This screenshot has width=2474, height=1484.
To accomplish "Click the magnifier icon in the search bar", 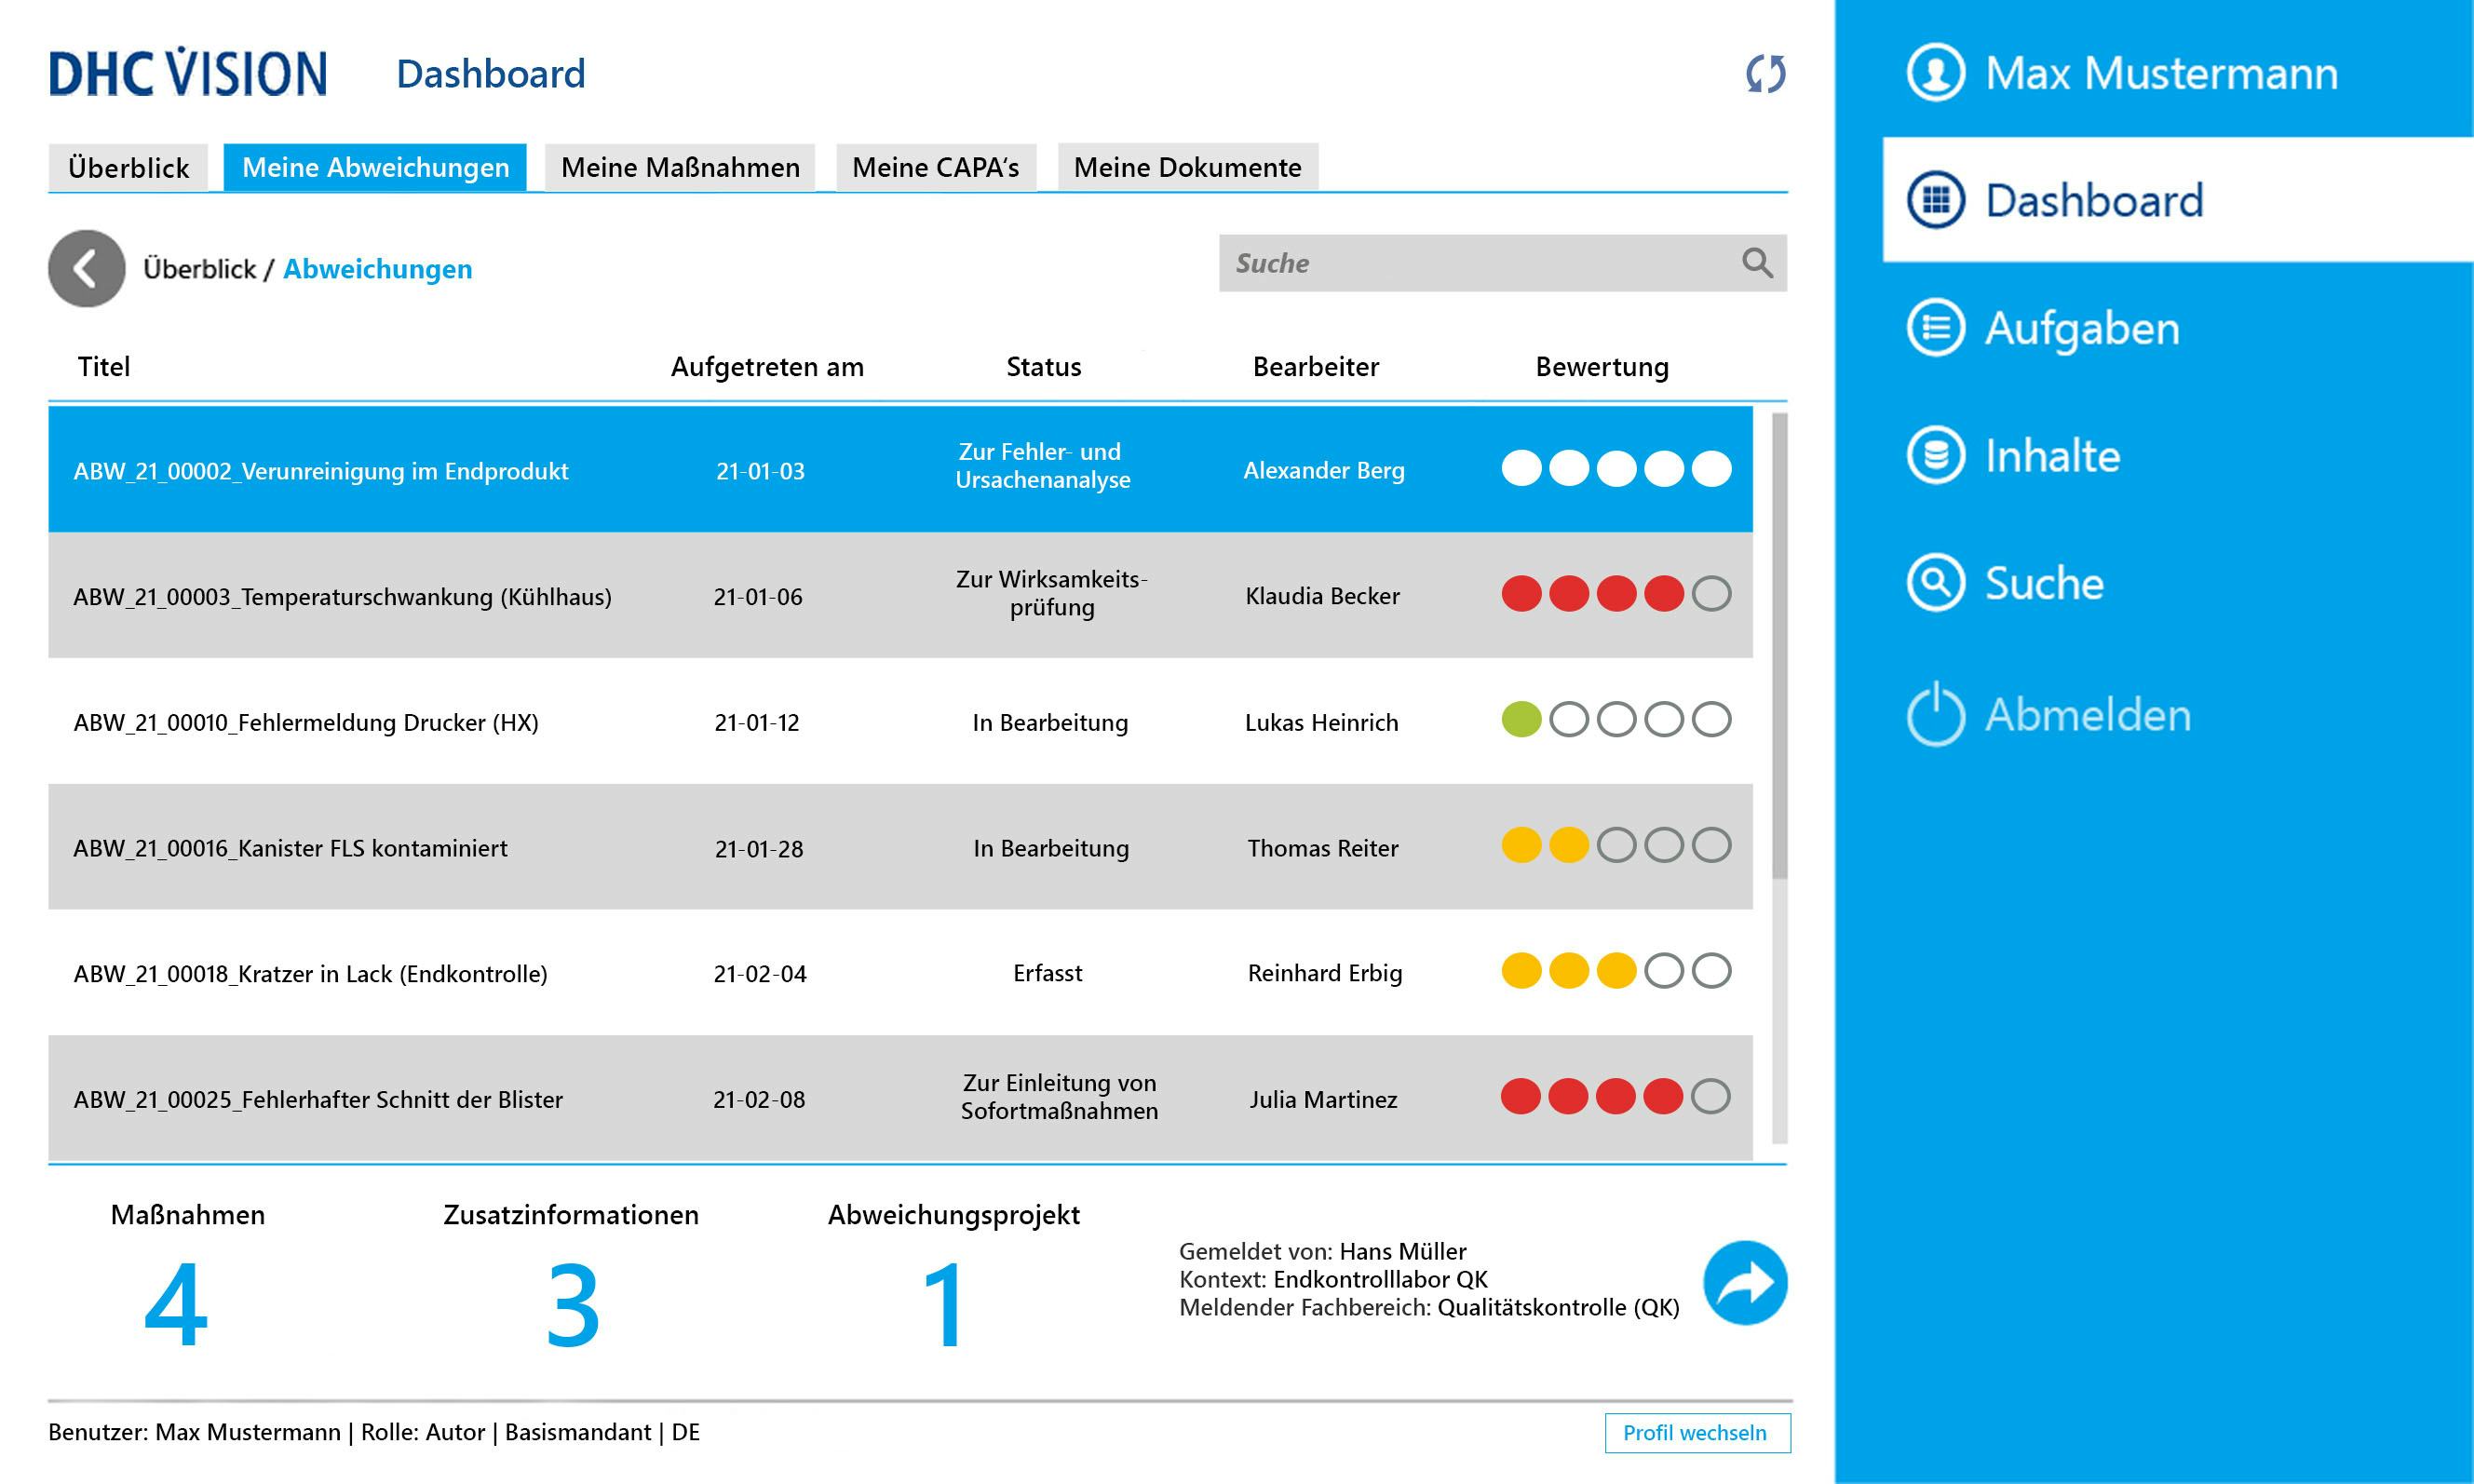I will click(1757, 263).
